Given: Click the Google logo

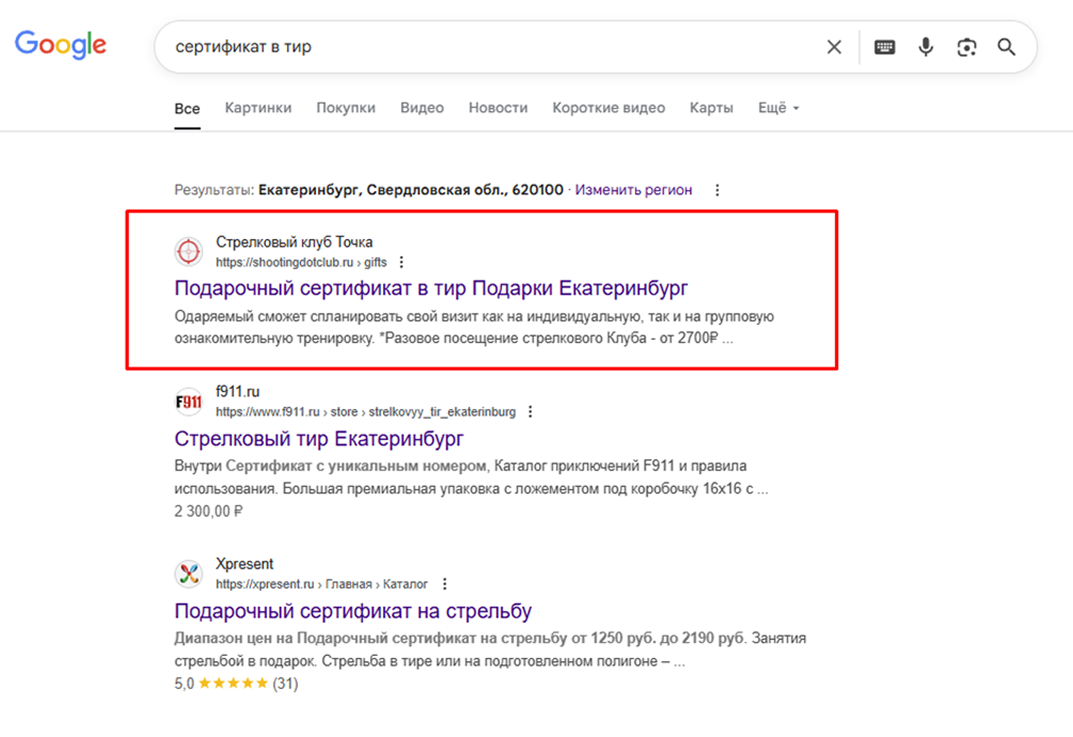Looking at the screenshot, I should pos(60,45).
